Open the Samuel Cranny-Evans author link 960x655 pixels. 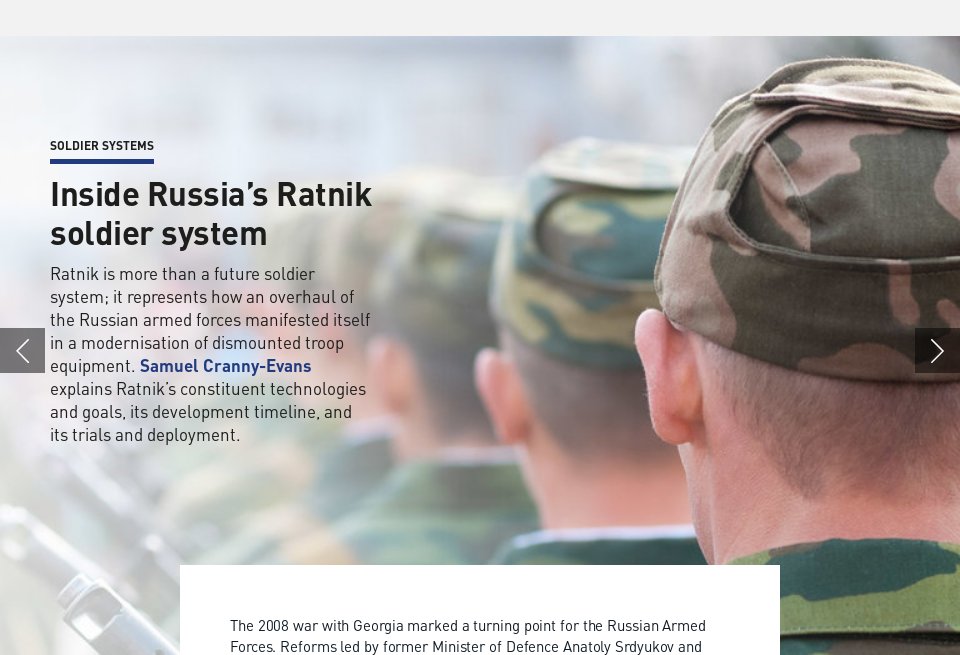click(225, 366)
